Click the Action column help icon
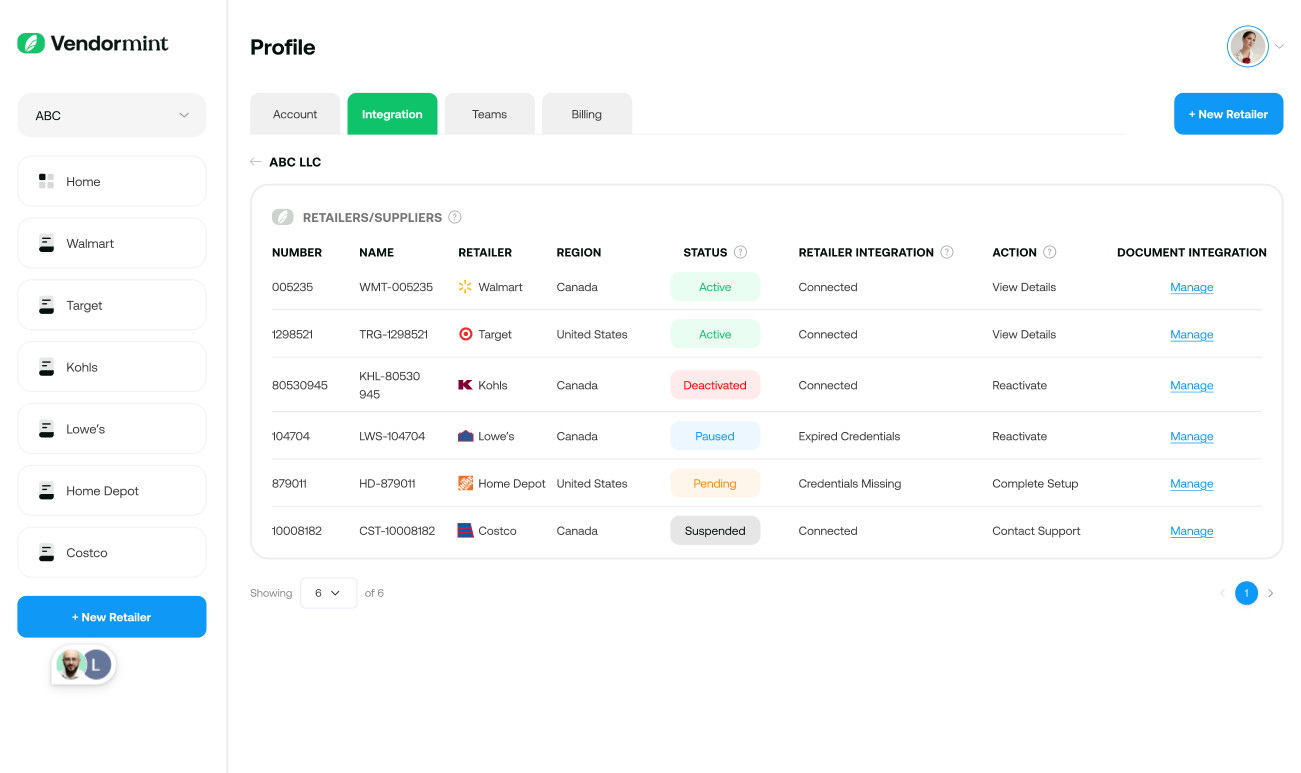This screenshot has height=773, width=1301. [x=1050, y=252]
